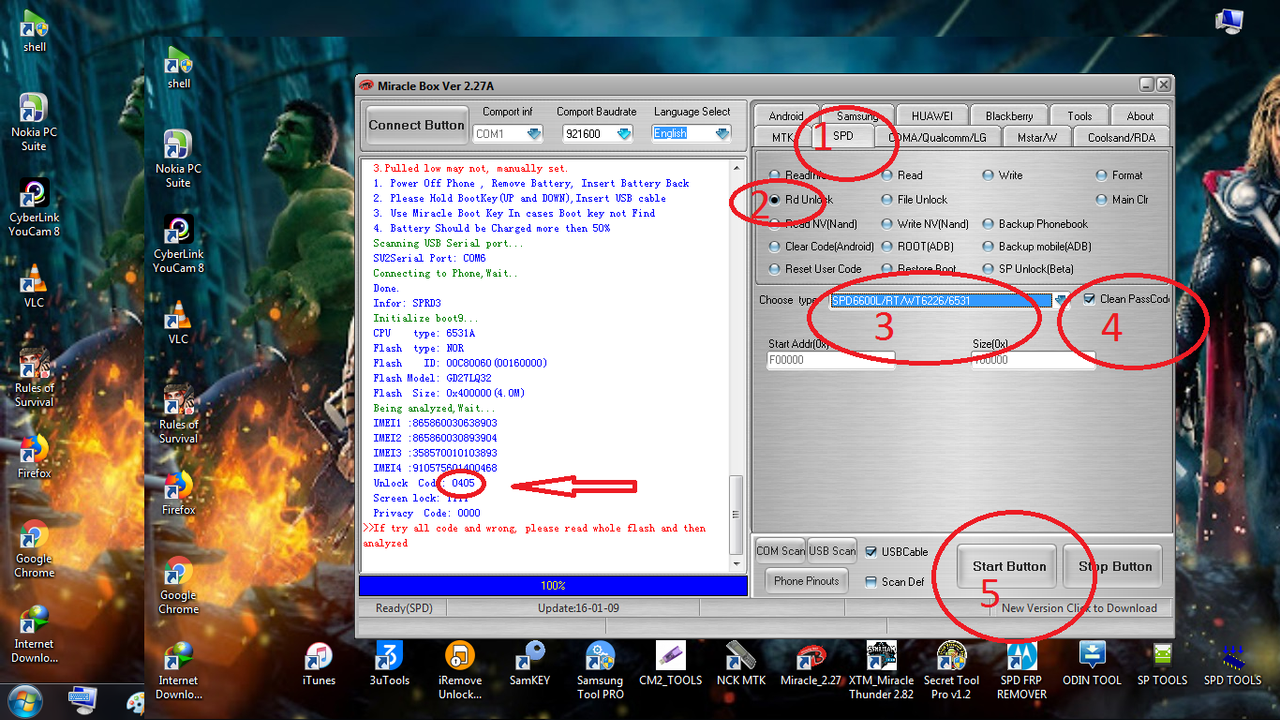Uncheck the USBCable checkbox
The width and height of the screenshot is (1280, 720).
pyautogui.click(x=871, y=551)
